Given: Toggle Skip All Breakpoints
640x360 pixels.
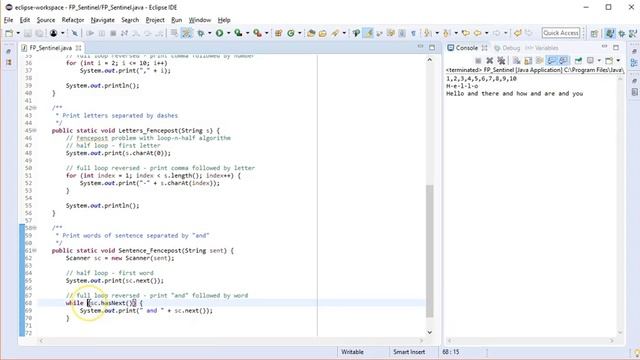Looking at the screenshot, I should click(x=75, y=33).
